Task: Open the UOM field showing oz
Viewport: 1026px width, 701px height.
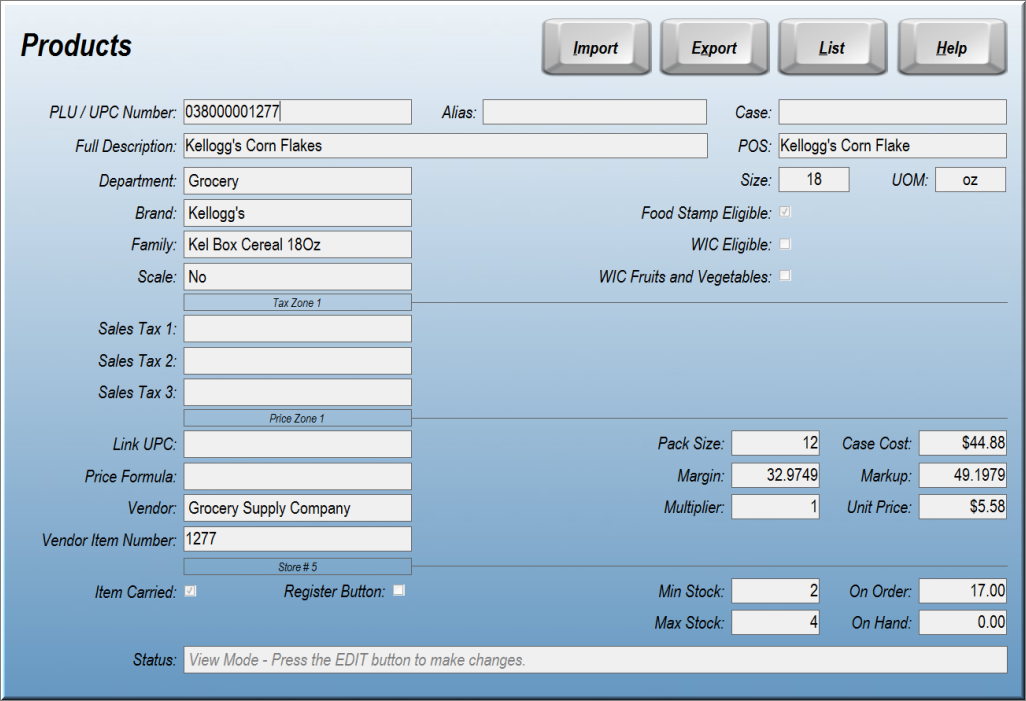Action: click(970, 179)
